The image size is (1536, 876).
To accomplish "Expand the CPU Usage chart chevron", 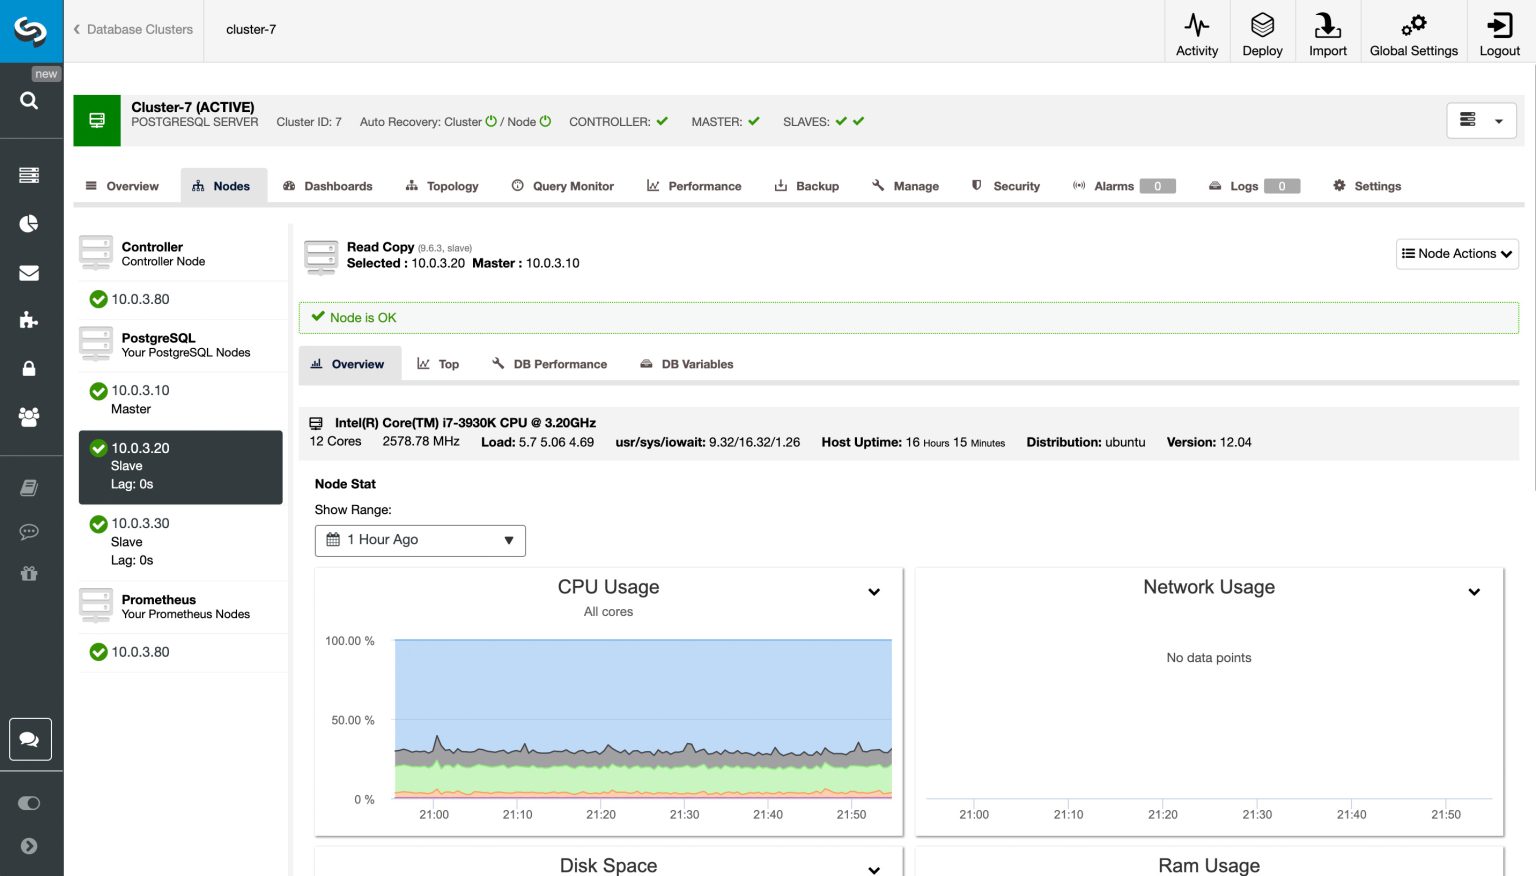I will pos(874,592).
